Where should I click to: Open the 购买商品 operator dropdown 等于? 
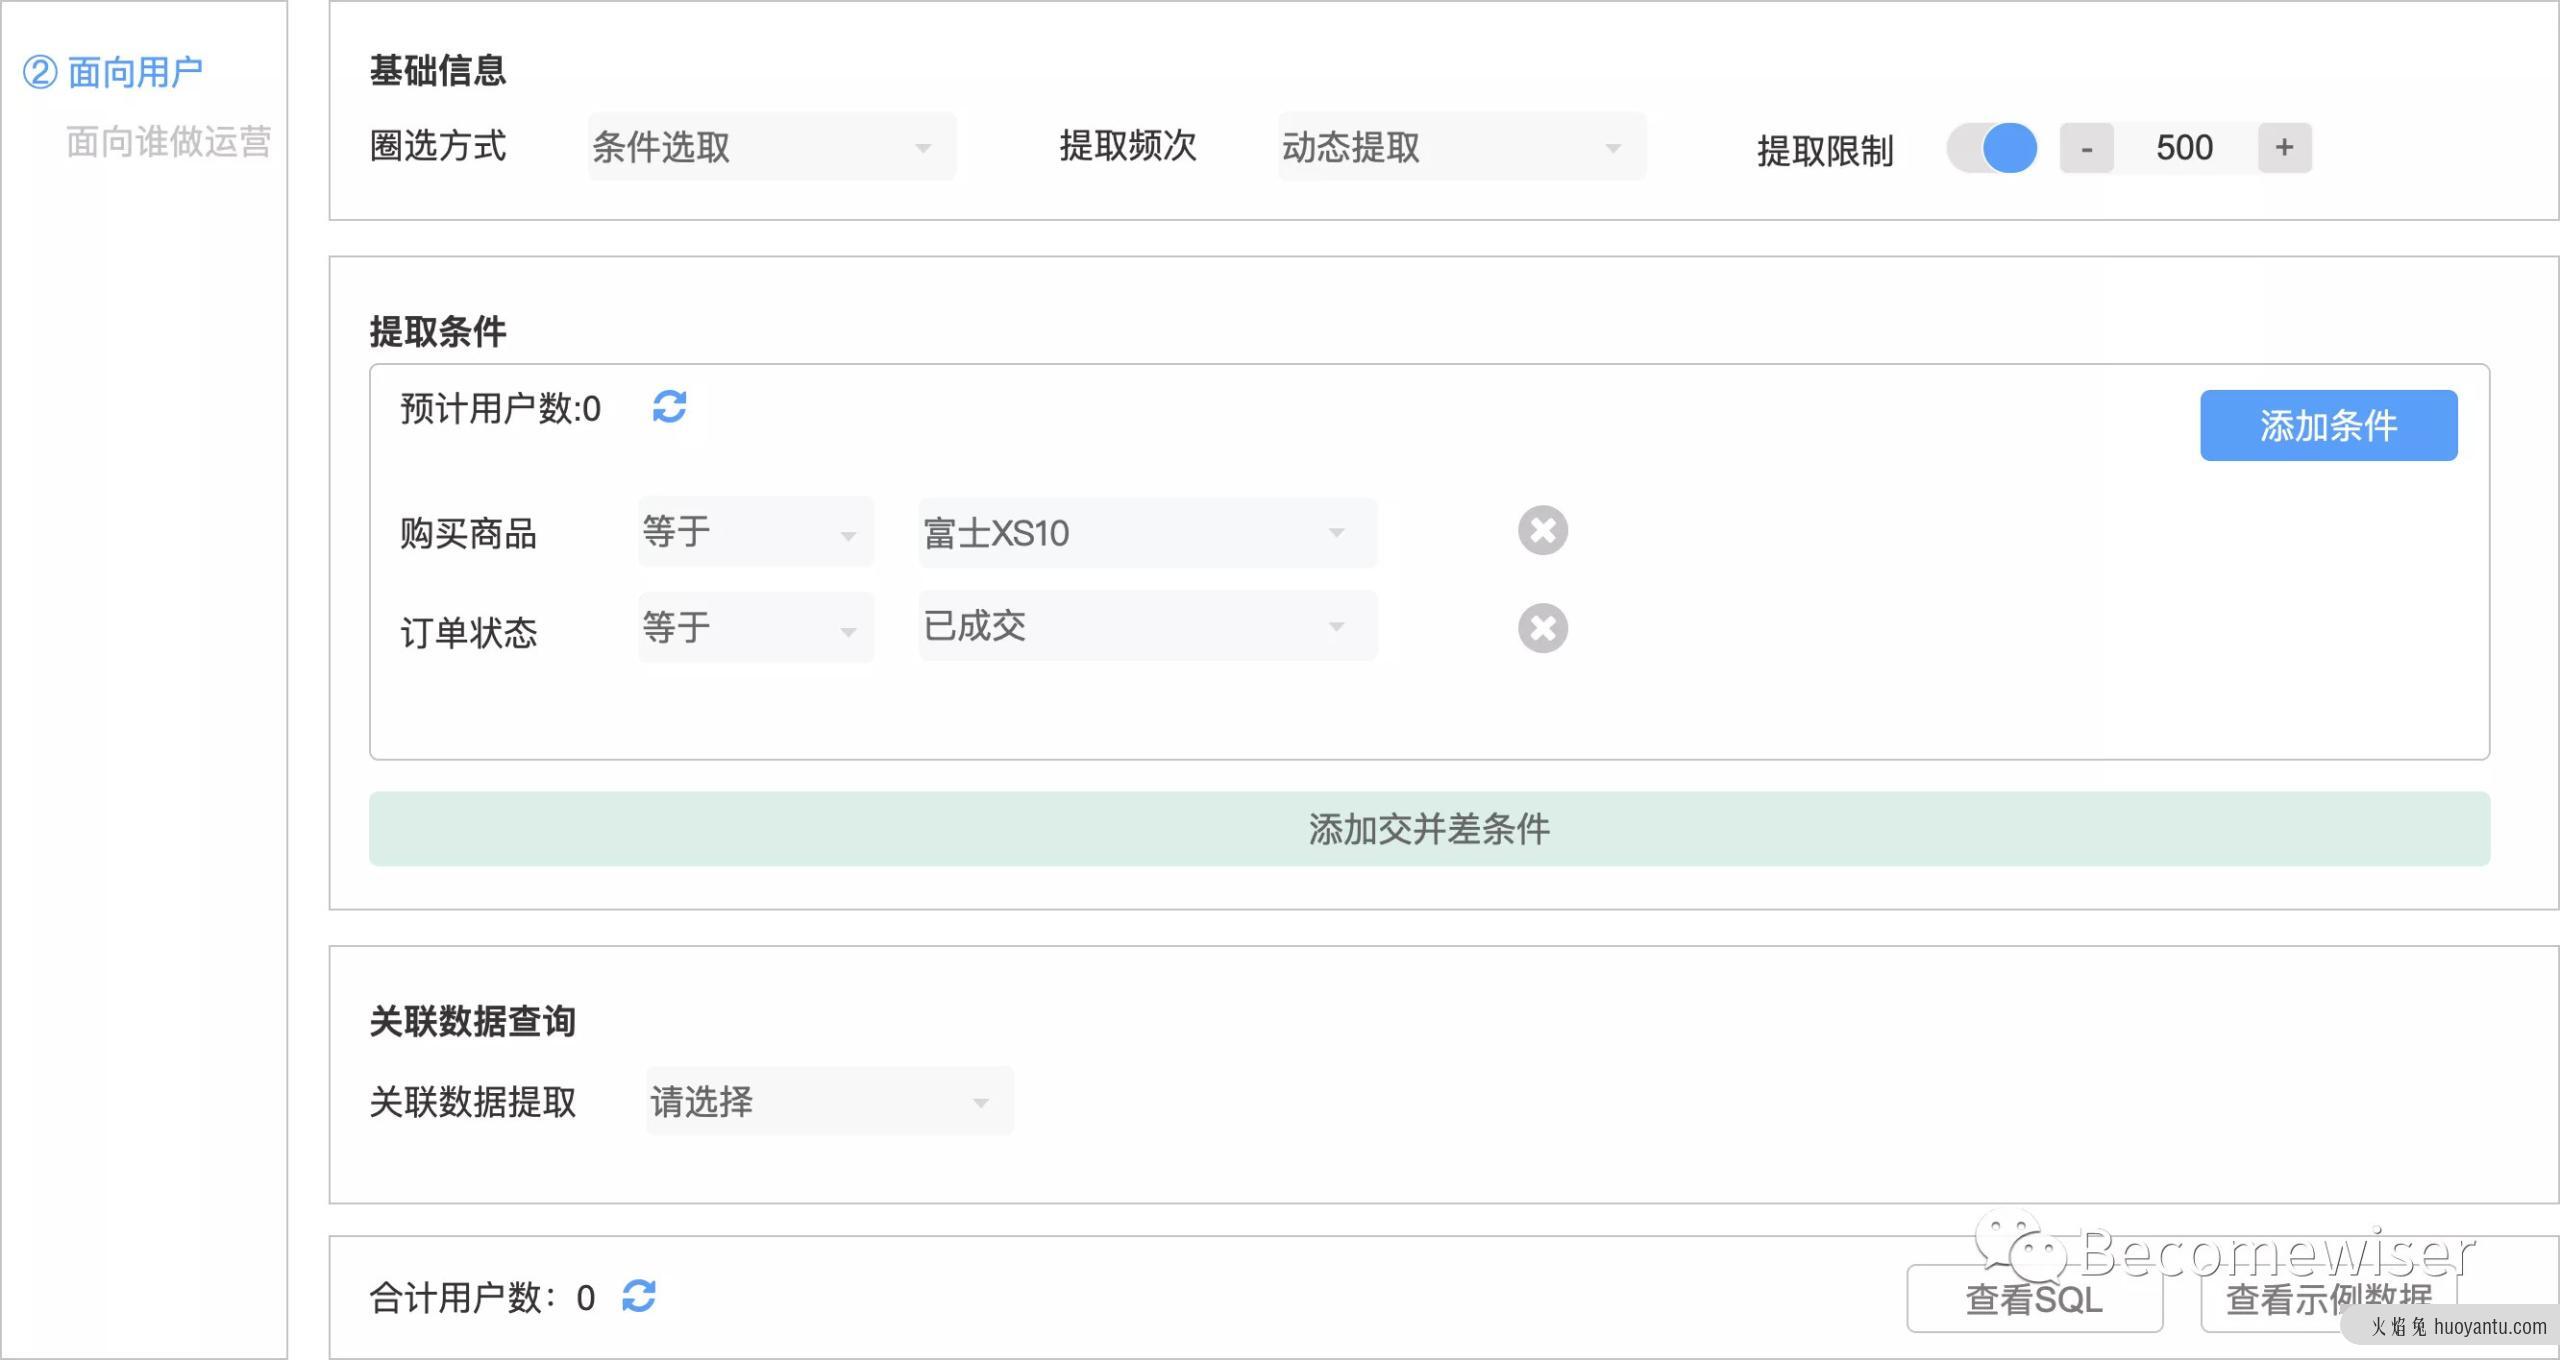pyautogui.click(x=756, y=532)
